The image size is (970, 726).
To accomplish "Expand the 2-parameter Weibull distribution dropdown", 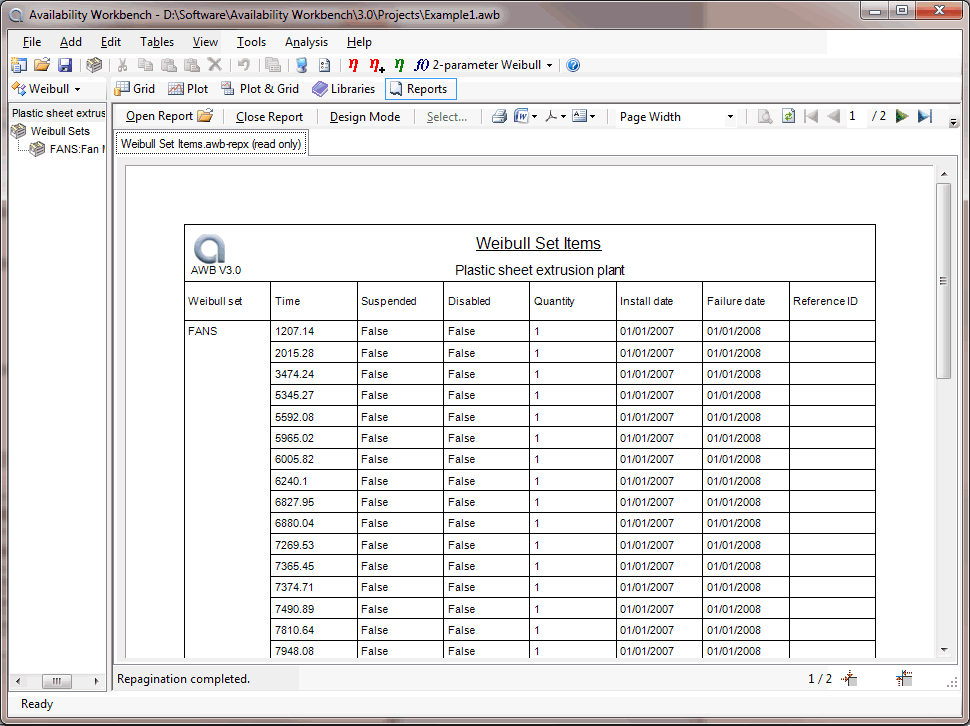I will (x=549, y=65).
